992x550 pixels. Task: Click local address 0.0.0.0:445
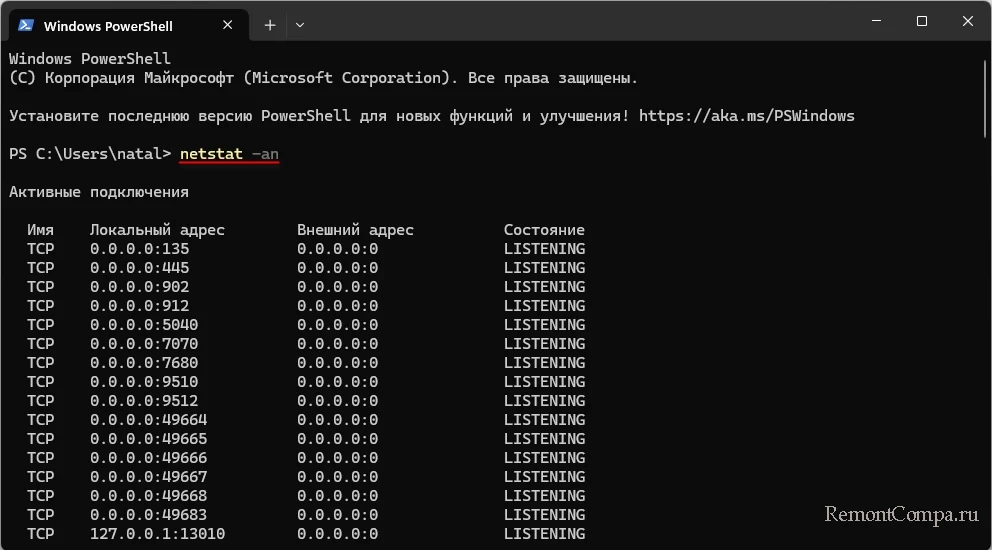coord(139,268)
